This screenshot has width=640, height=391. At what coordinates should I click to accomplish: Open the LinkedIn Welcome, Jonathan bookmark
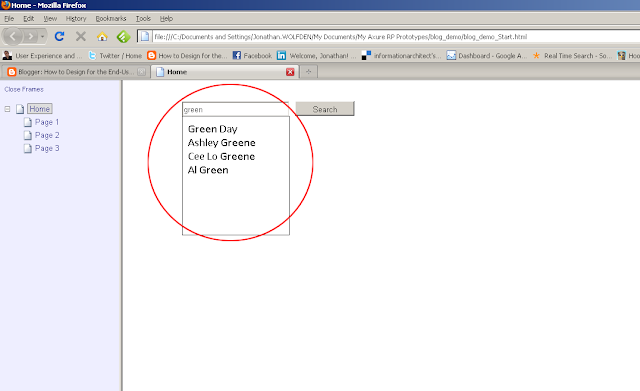pos(316,56)
